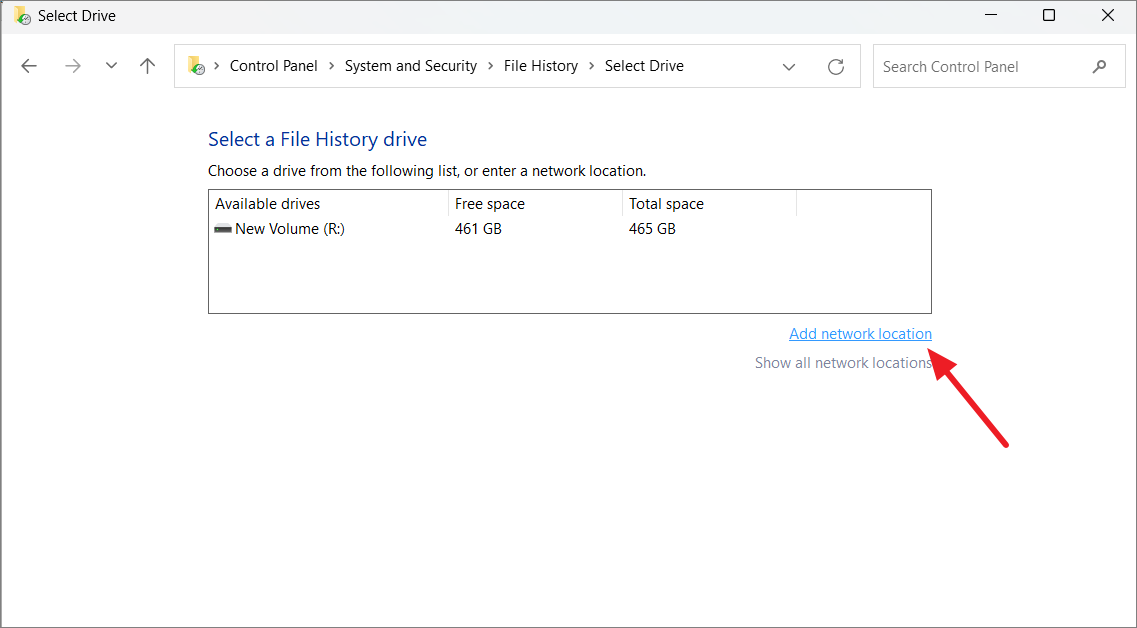The image size is (1137, 628).
Task: Open the Control Panel breadcrumb menu
Action: click(x=273, y=65)
